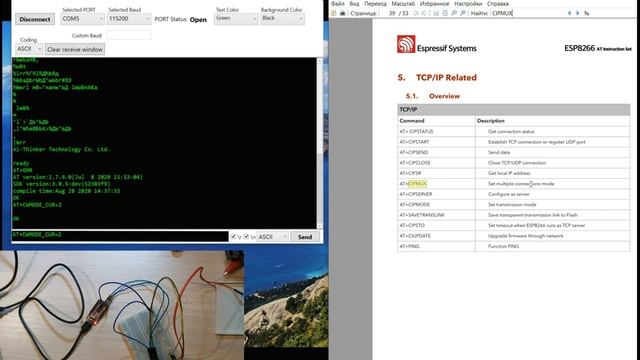Click the printer icon in PDF viewer toolbar
The width and height of the screenshot is (640, 360).
point(342,13)
